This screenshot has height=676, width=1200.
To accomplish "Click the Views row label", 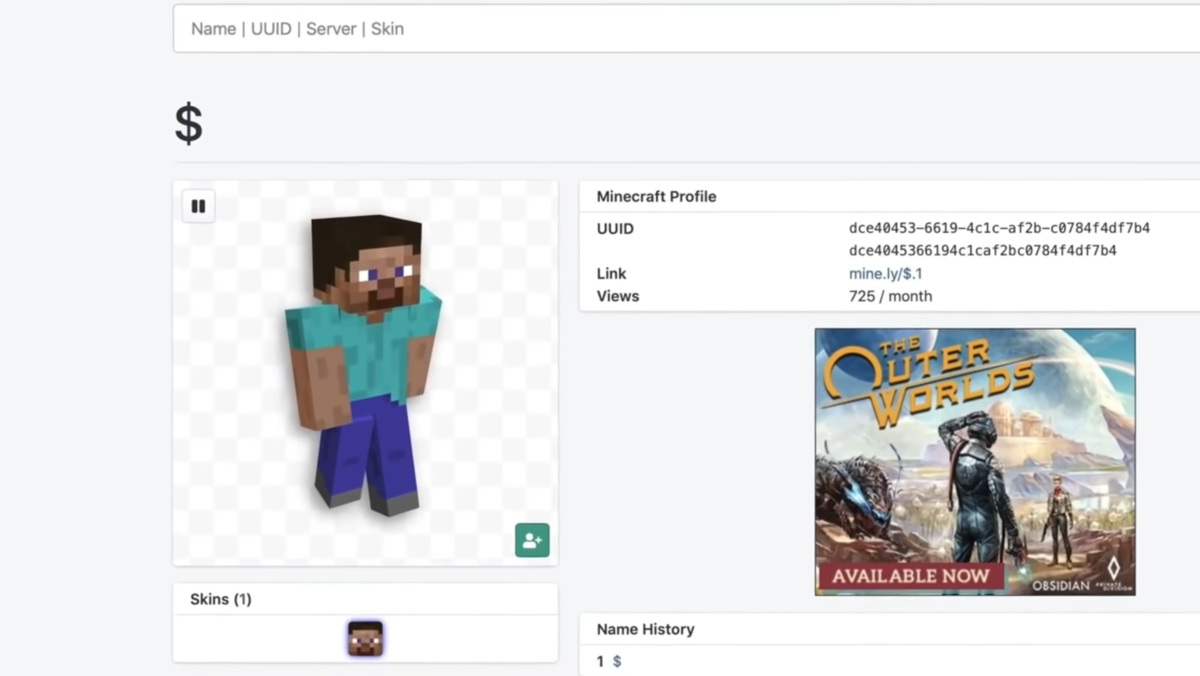I will 617,296.
